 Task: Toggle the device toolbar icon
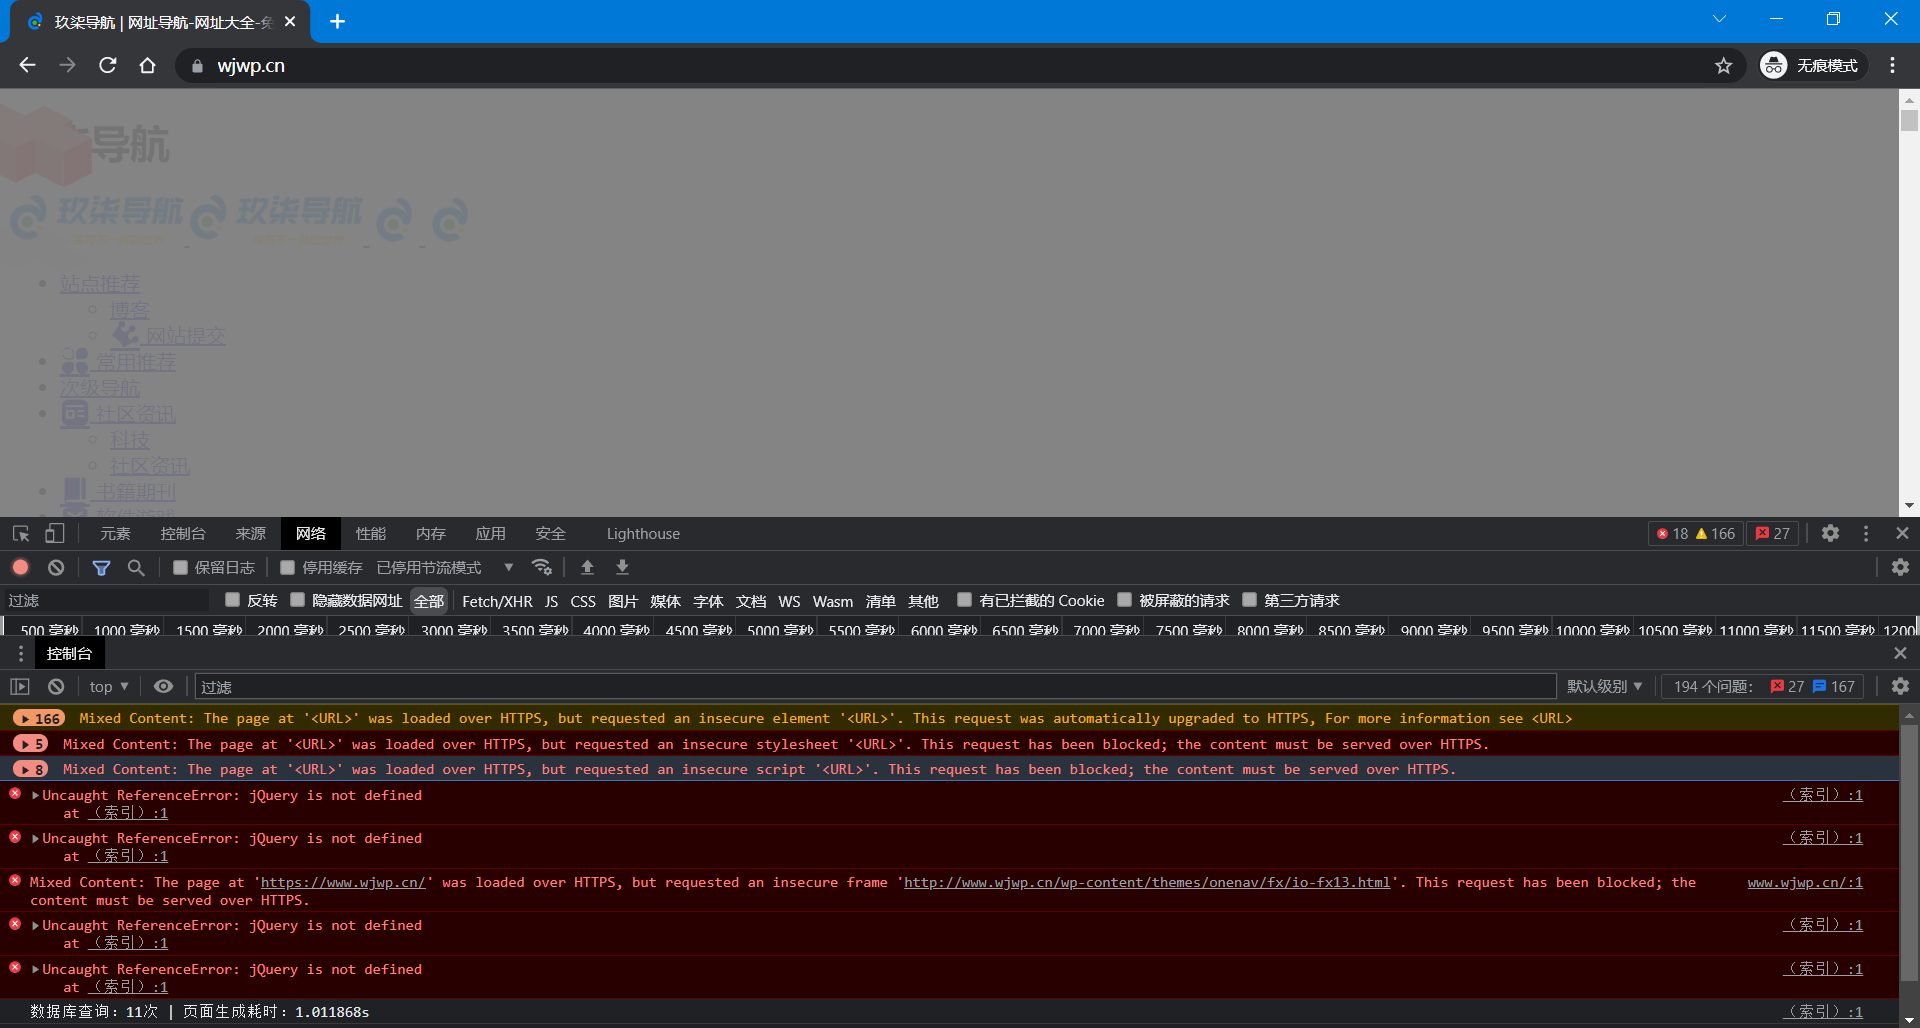click(55, 533)
